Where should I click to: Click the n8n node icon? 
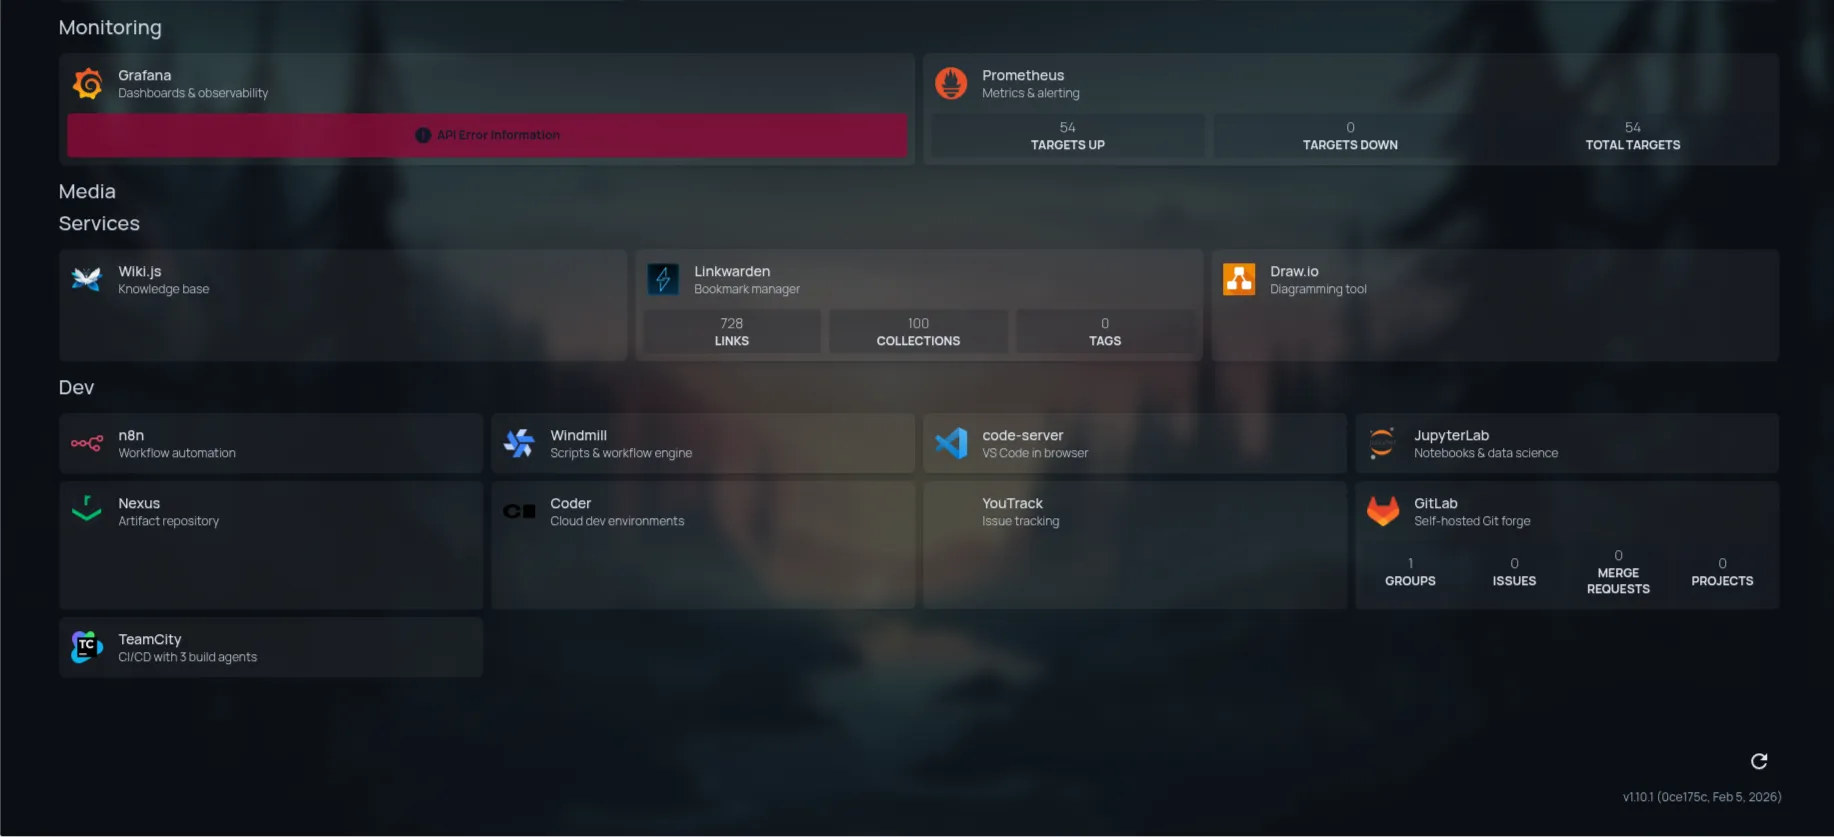(x=87, y=443)
